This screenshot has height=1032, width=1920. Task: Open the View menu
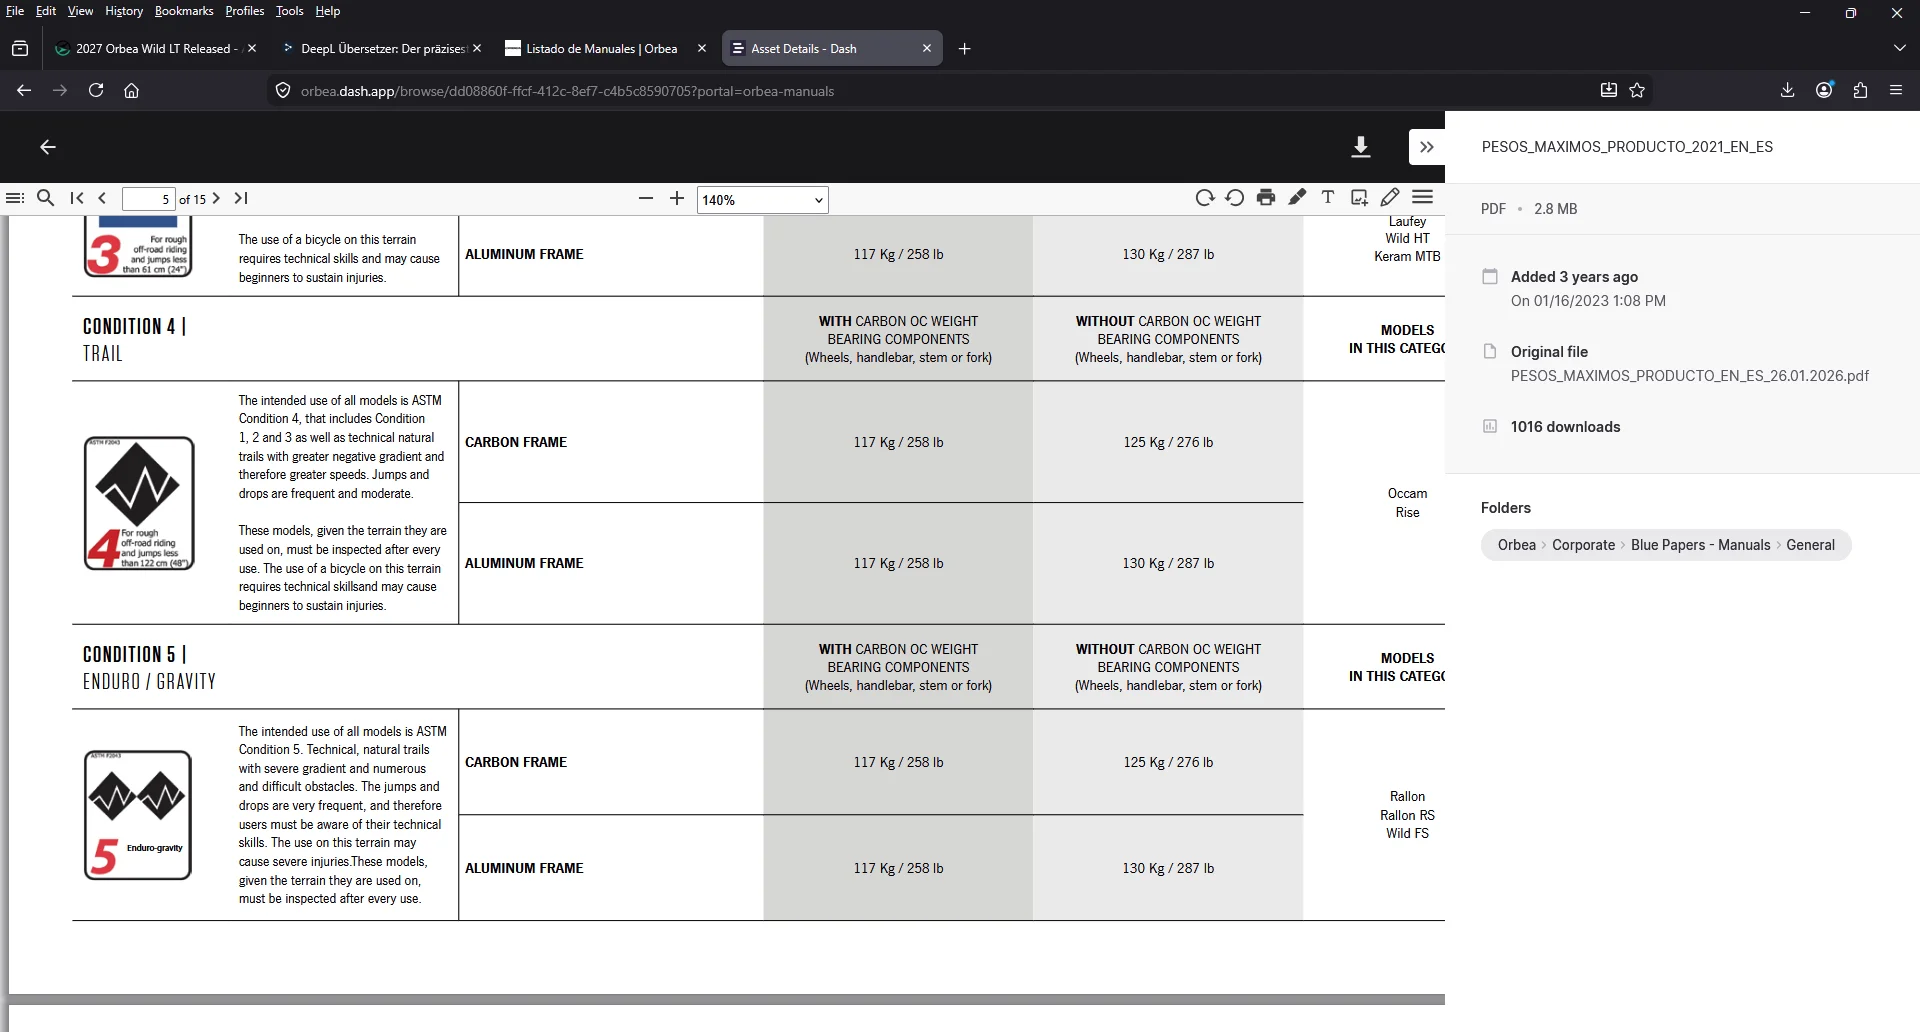(x=80, y=11)
